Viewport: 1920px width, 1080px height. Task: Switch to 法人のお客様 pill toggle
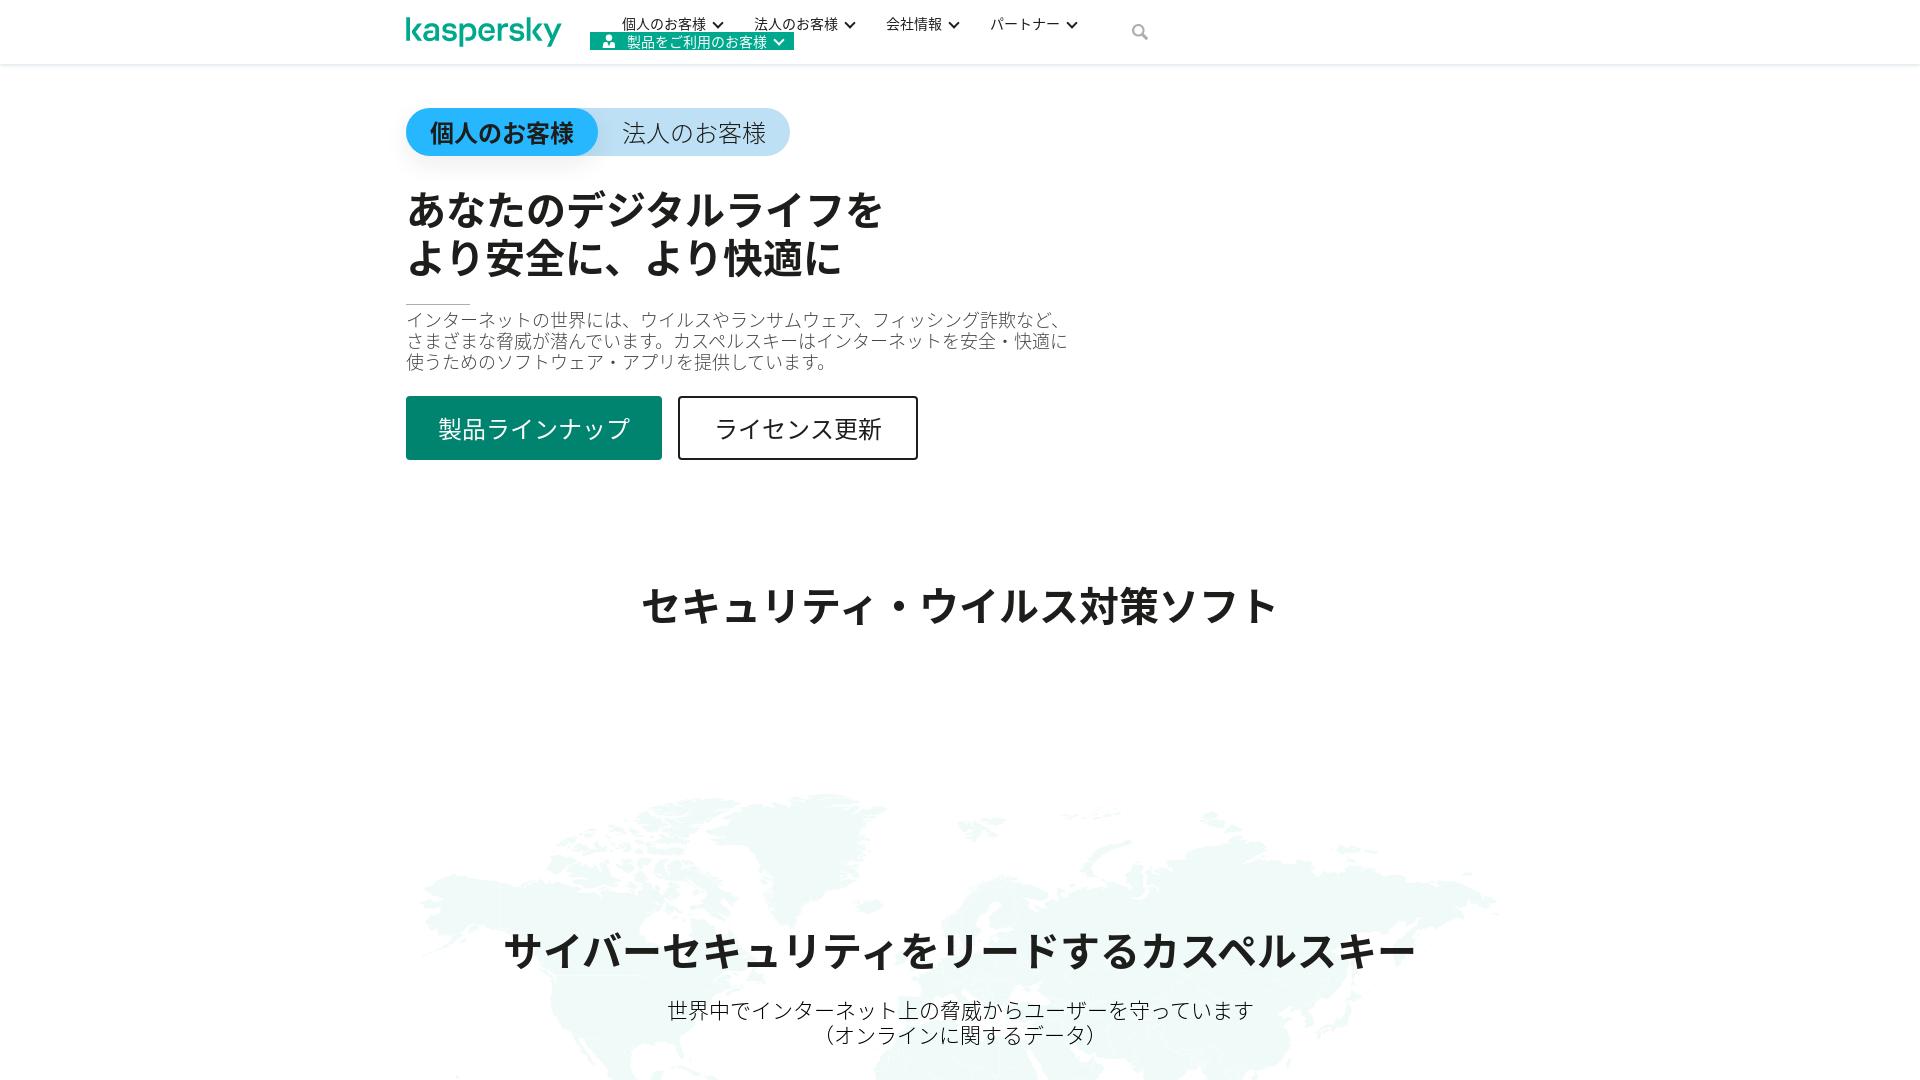coord(694,132)
